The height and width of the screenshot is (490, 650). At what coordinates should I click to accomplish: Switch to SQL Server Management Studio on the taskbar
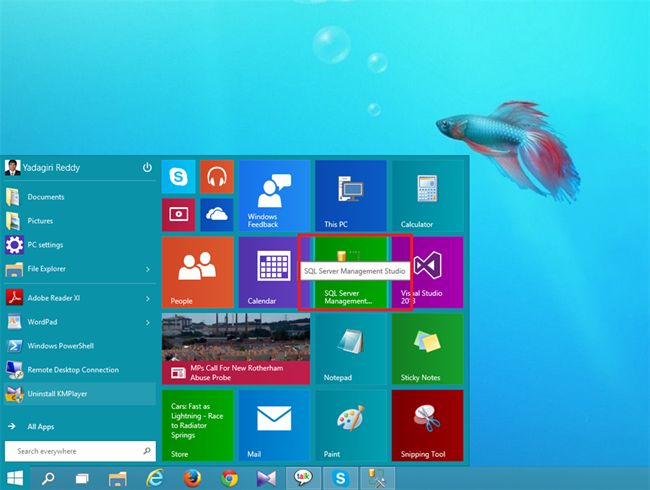point(378,479)
